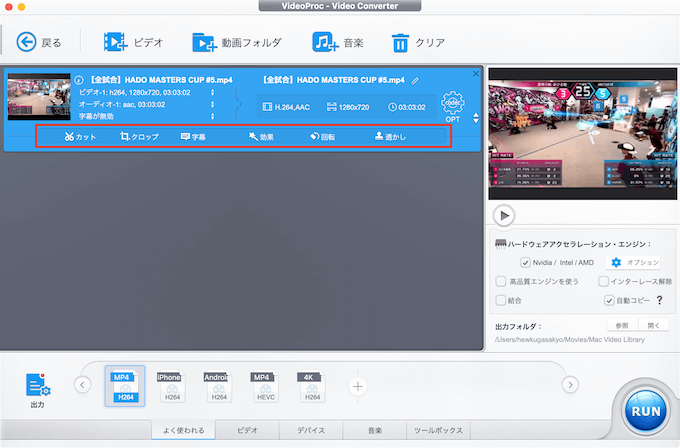Open the ツールボックス tab
Image resolution: width=680 pixels, height=448 pixels.
pyautogui.click(x=436, y=431)
